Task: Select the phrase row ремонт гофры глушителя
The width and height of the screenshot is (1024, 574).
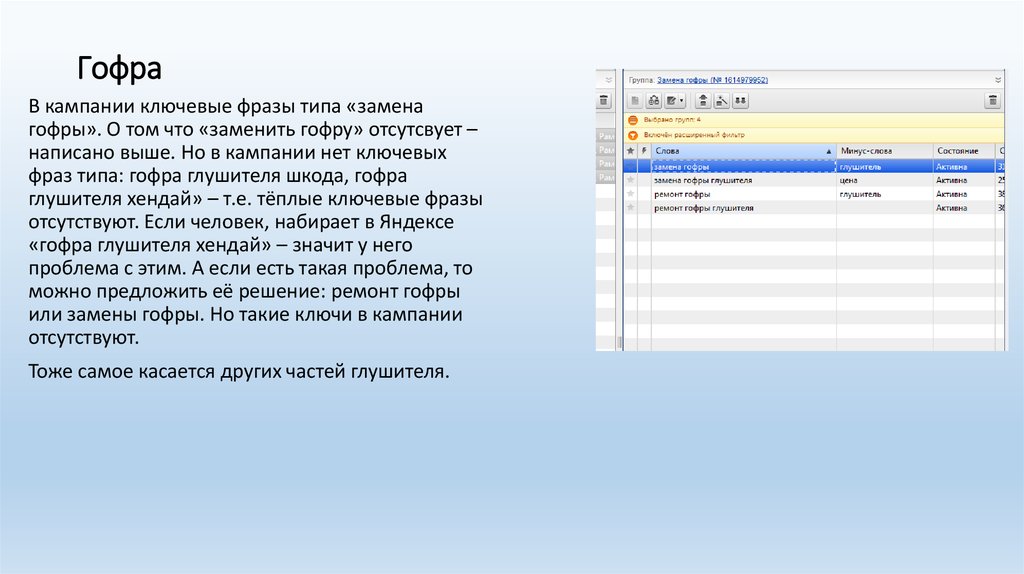Action: coord(814,208)
